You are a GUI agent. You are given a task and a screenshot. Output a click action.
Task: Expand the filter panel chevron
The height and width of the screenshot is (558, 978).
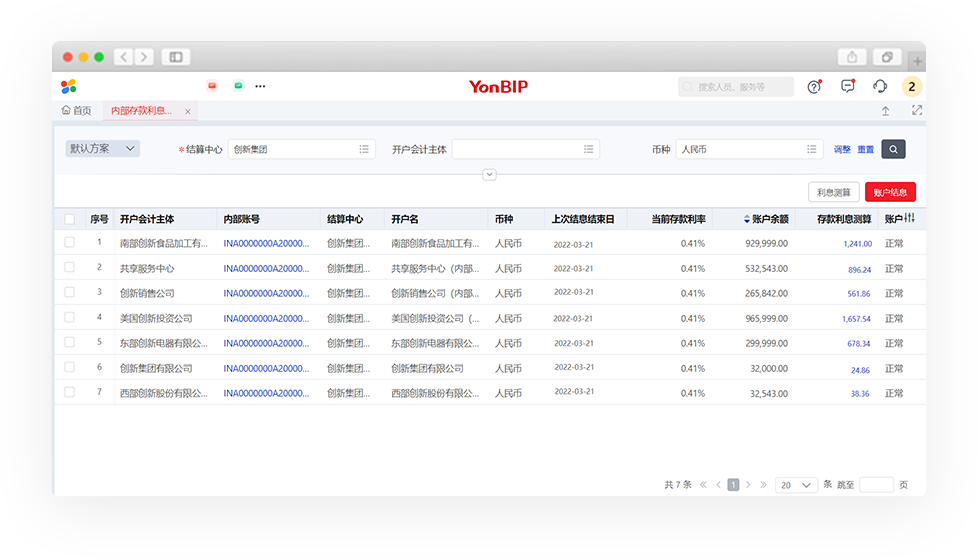(489, 175)
